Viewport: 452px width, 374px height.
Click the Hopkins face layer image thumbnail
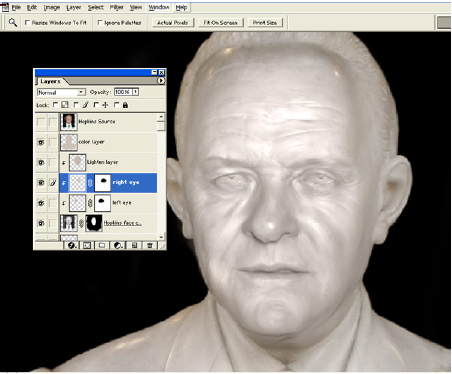[x=69, y=223]
